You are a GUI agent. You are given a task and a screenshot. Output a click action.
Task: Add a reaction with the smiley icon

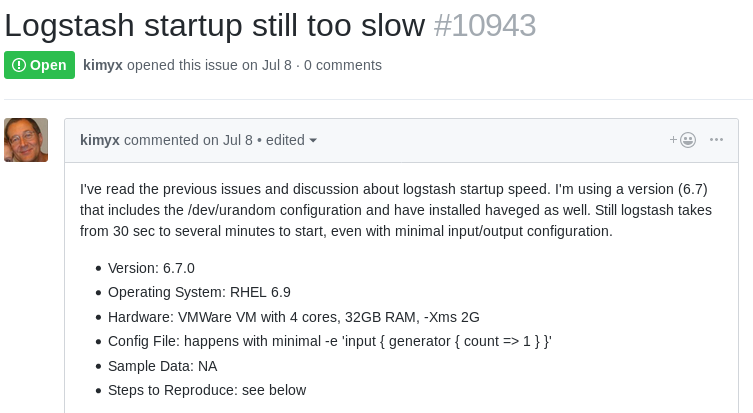click(683, 140)
